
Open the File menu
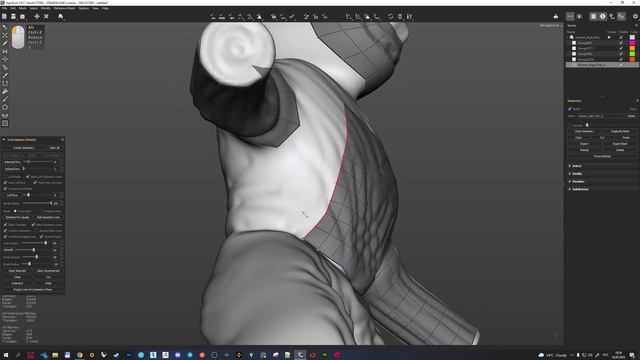tap(4, 8)
